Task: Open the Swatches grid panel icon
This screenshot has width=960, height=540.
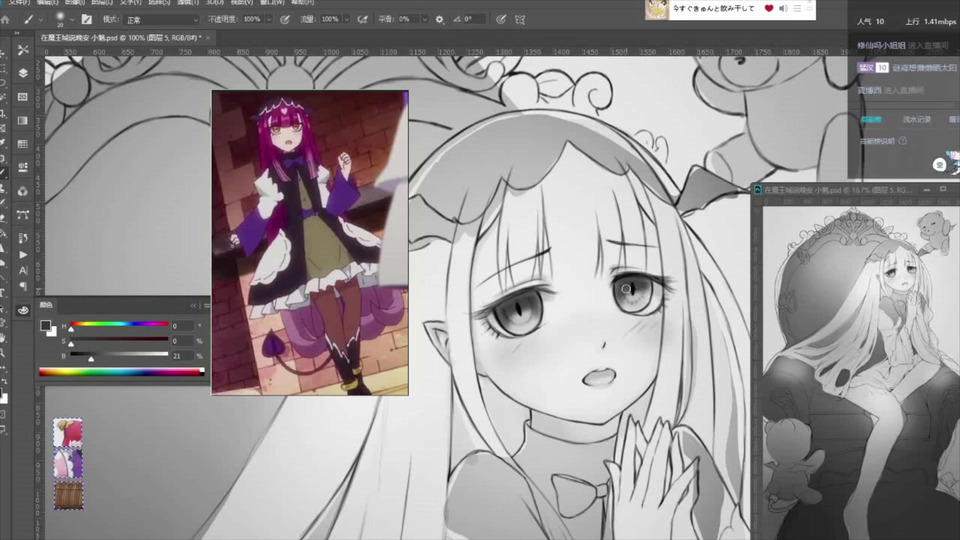Action: (23, 144)
